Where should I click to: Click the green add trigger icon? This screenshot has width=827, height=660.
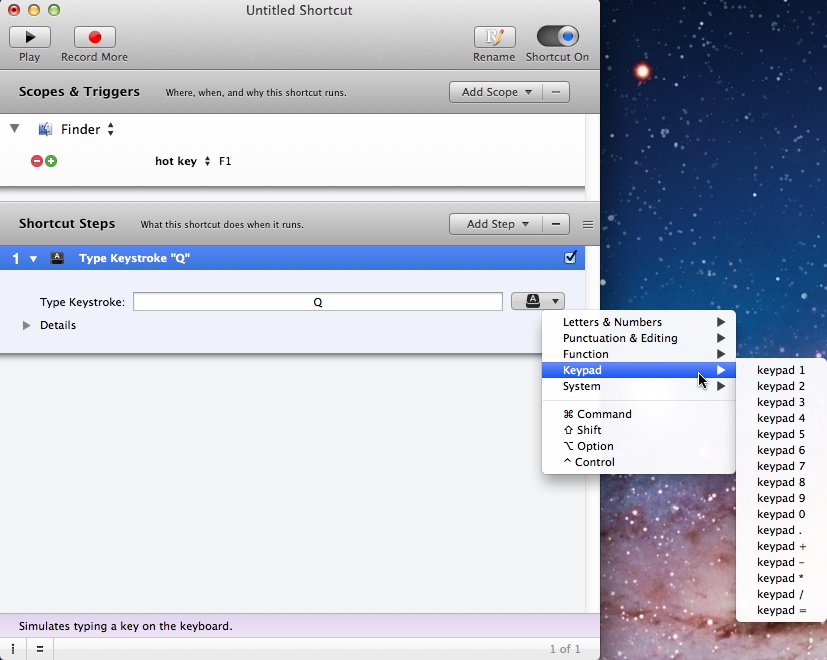coord(51,161)
